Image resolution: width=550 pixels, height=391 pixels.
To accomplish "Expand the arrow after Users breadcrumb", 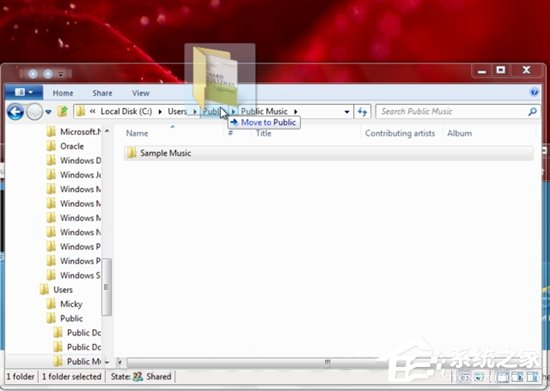I will pos(195,112).
